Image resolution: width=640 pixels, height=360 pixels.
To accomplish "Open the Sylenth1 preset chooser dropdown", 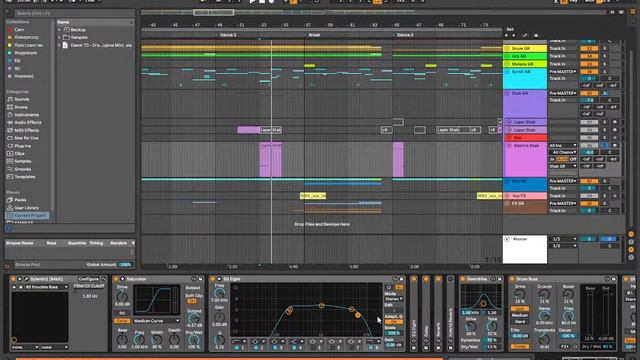I will tap(46, 287).
